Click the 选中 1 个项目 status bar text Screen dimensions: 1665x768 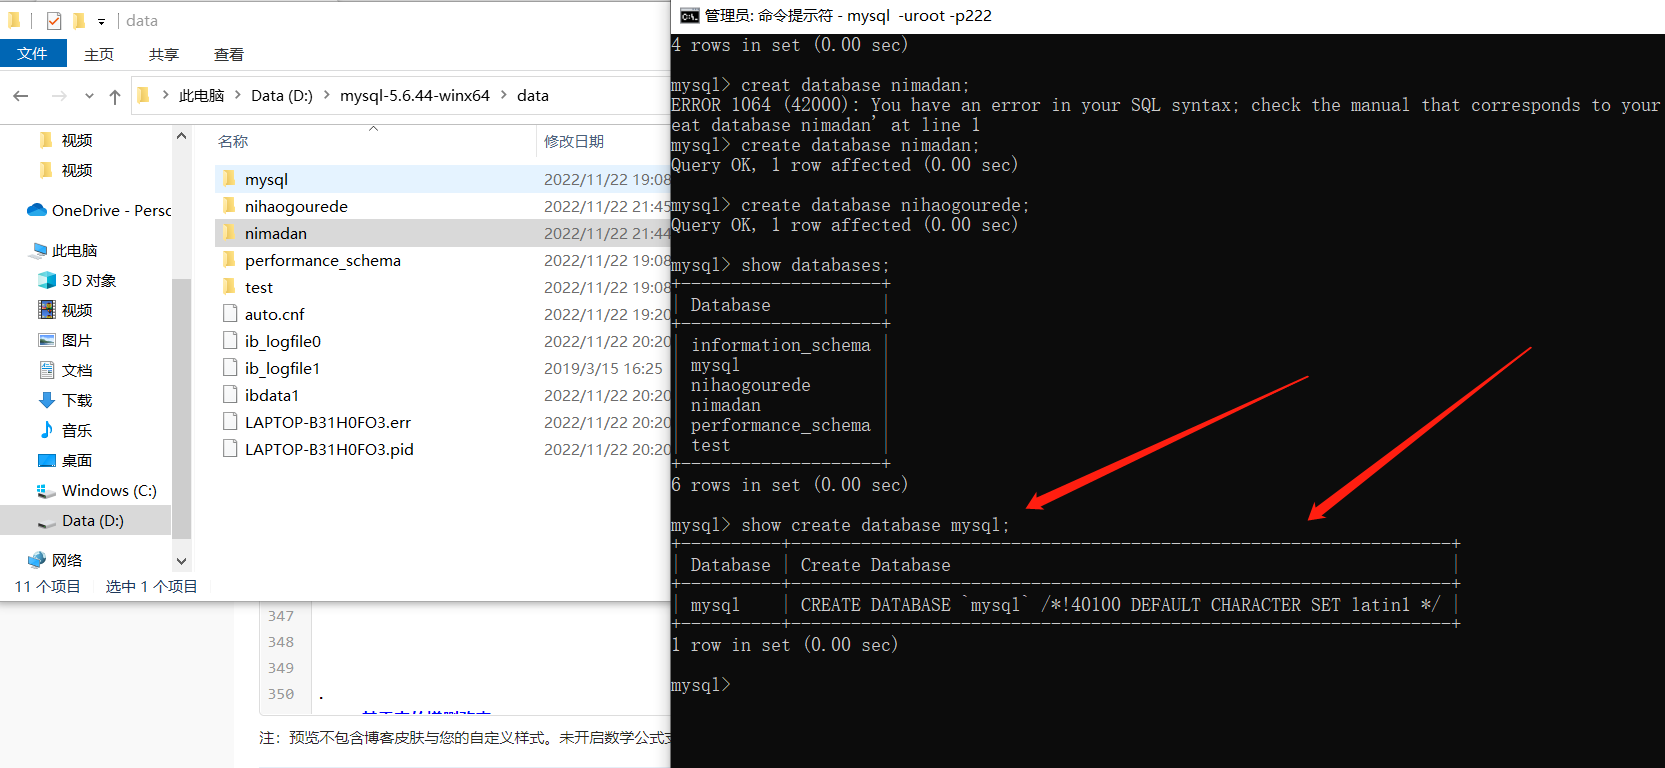click(151, 586)
